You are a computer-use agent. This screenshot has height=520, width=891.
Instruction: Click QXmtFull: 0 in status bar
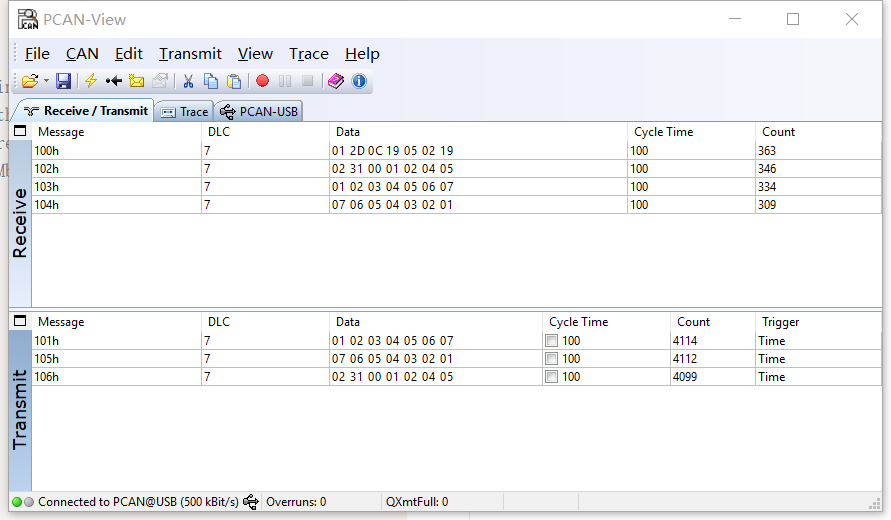pos(417,502)
